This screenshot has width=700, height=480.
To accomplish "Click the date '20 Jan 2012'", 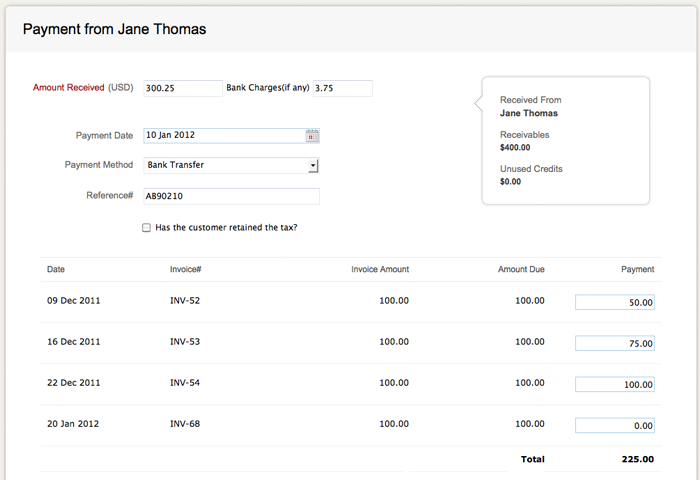I will coord(73,424).
